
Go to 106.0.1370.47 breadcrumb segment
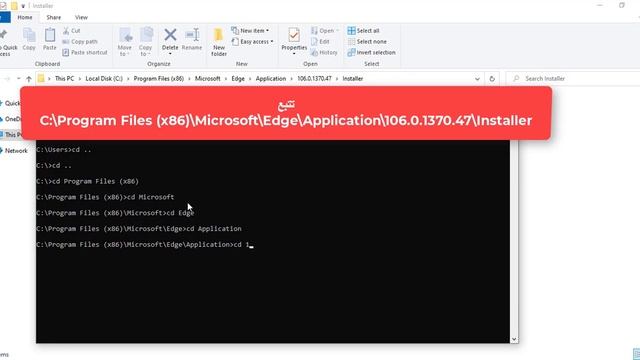(314, 79)
